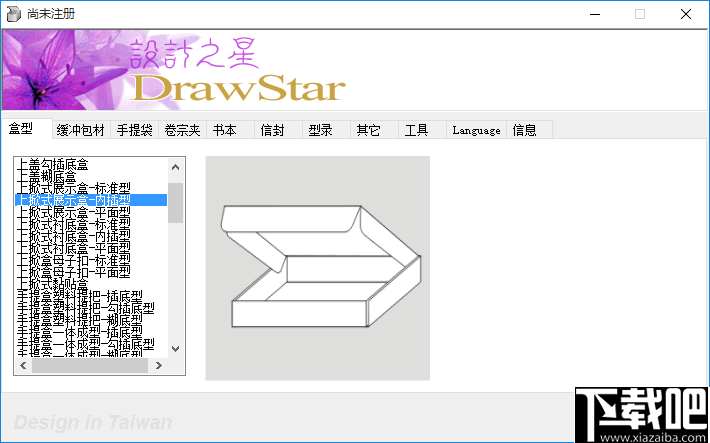Open the 工具 tab
The image size is (710, 443).
click(x=422, y=130)
